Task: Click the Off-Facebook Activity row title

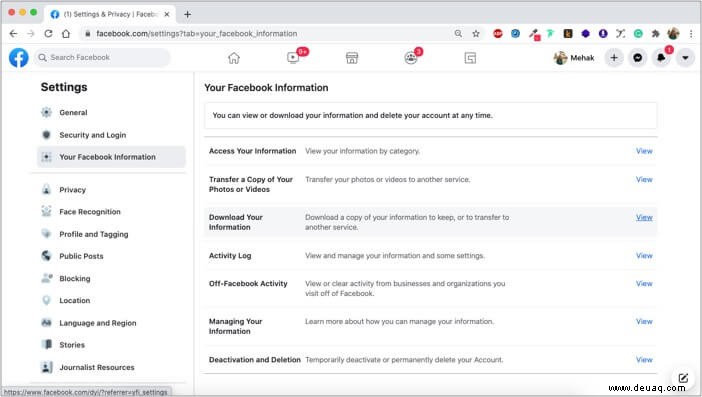Action: click(248, 284)
